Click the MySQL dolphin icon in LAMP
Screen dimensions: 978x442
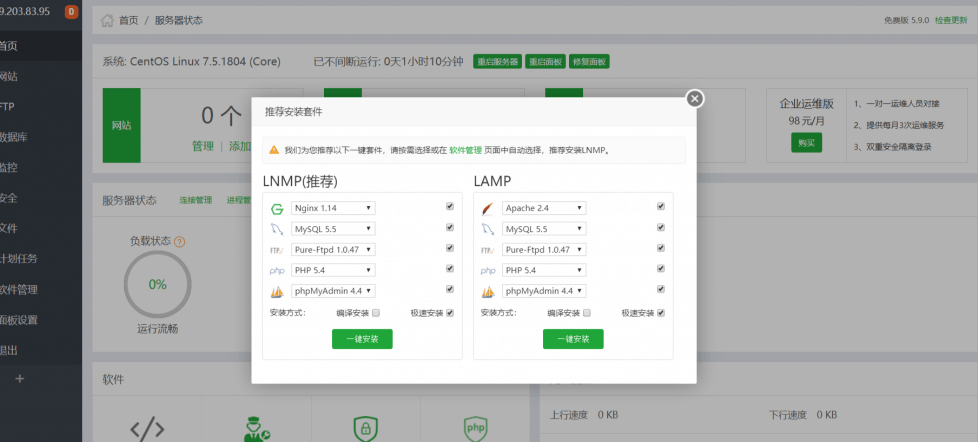click(x=488, y=229)
